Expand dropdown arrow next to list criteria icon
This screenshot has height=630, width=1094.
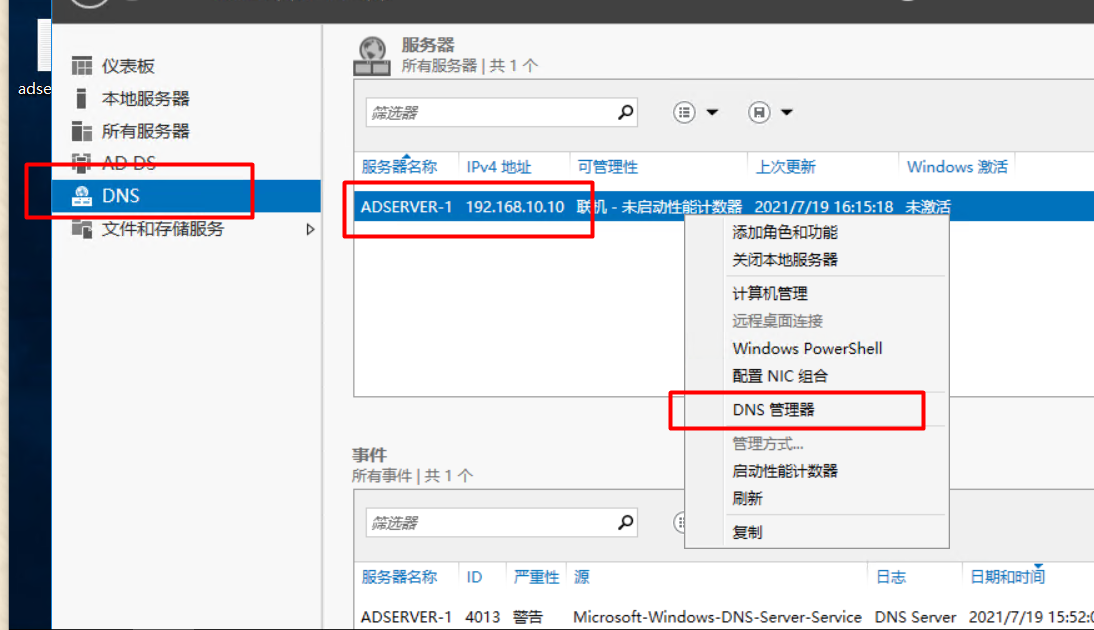pyautogui.click(x=712, y=112)
